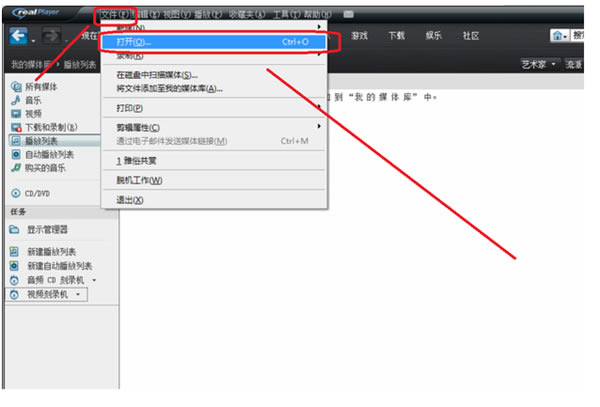The width and height of the screenshot is (600, 407).
Task: Click the small icon after the 帮助 menu
Action: pyautogui.click(x=348, y=15)
